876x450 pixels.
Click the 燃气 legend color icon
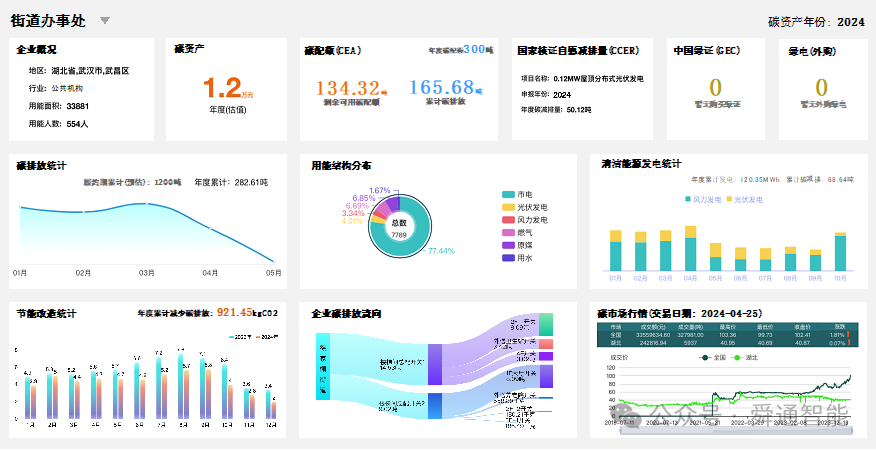pos(508,233)
